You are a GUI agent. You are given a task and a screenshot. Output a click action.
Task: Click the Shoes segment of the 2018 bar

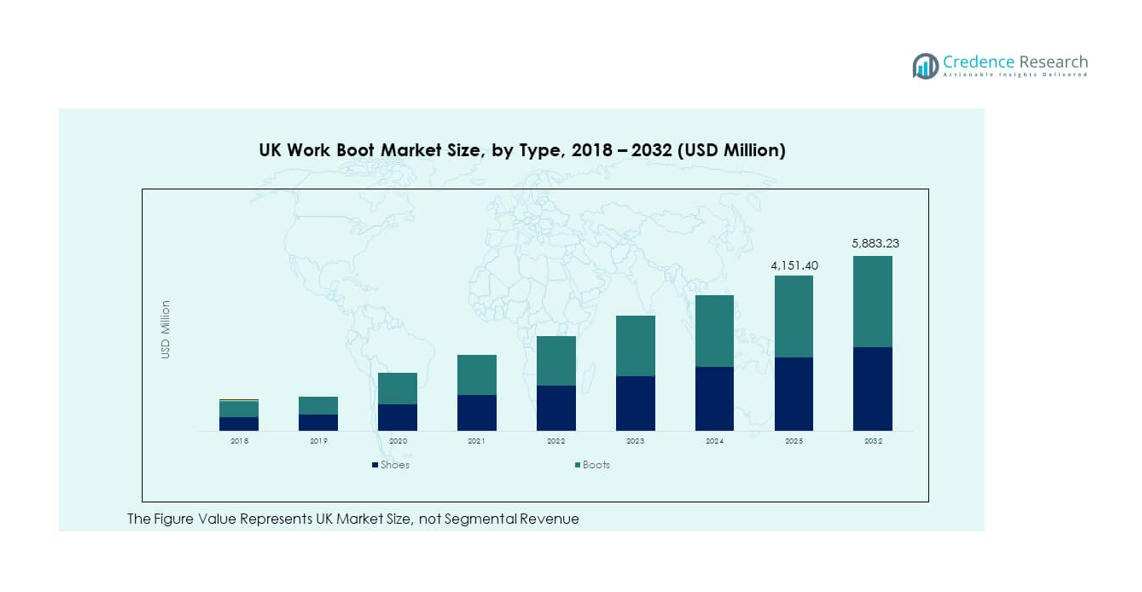point(239,424)
